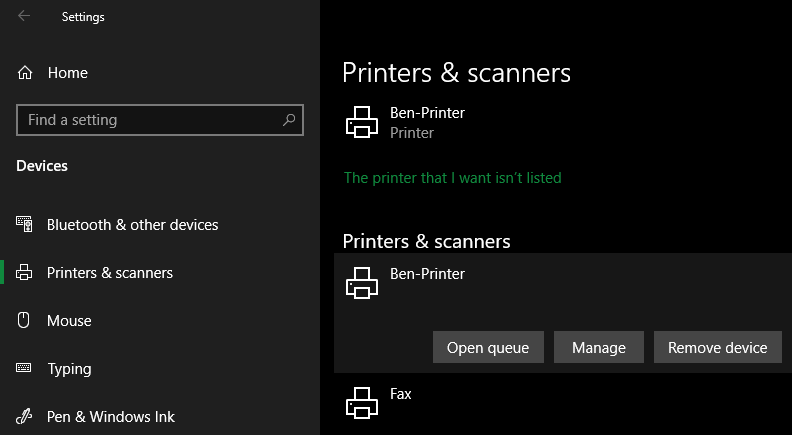Viewport: 792px width, 435px height.
Task: Click "The printer that I want isn't listed"
Action: pyautogui.click(x=453, y=178)
